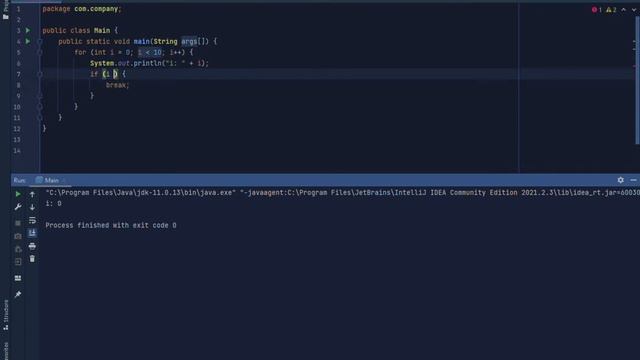Click 'args' parameter in main signature
The width and height of the screenshot is (640, 360).
(x=189, y=41)
